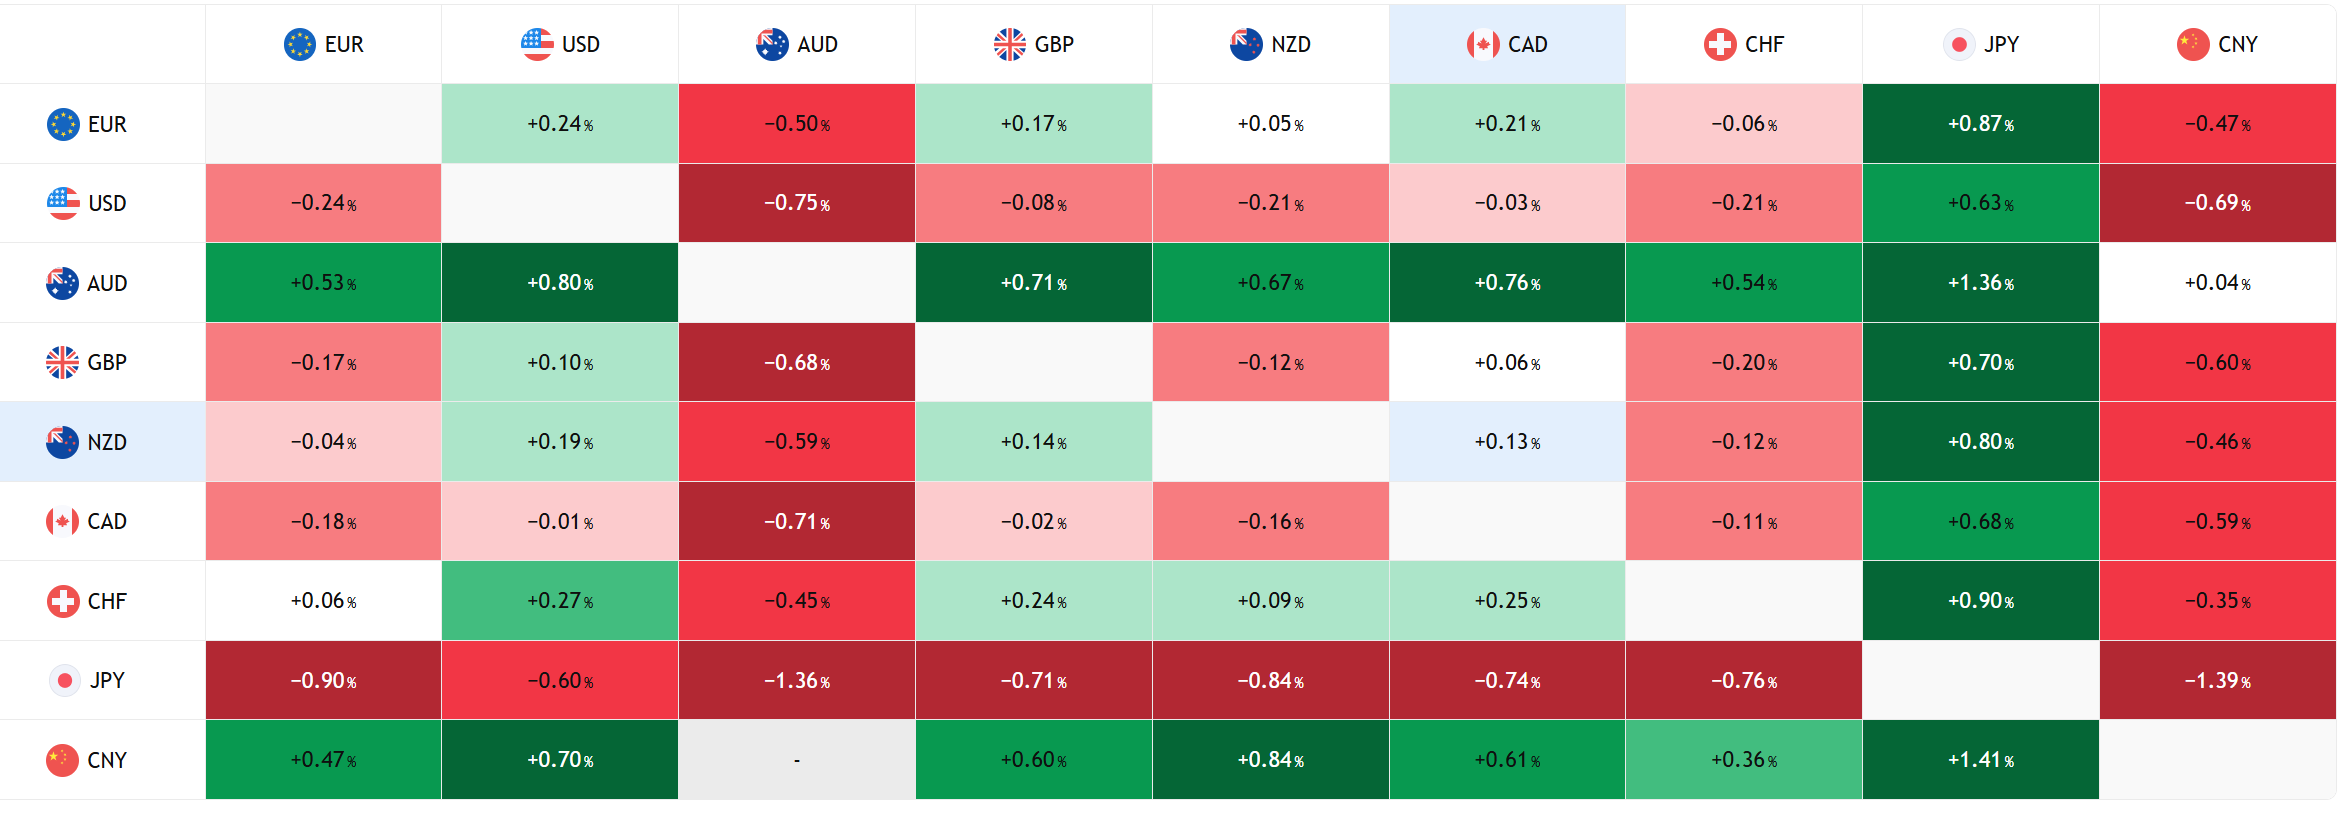Viewport: 2351px width, 819px height.
Task: Click the USD flag icon in column header
Action: click(x=537, y=44)
